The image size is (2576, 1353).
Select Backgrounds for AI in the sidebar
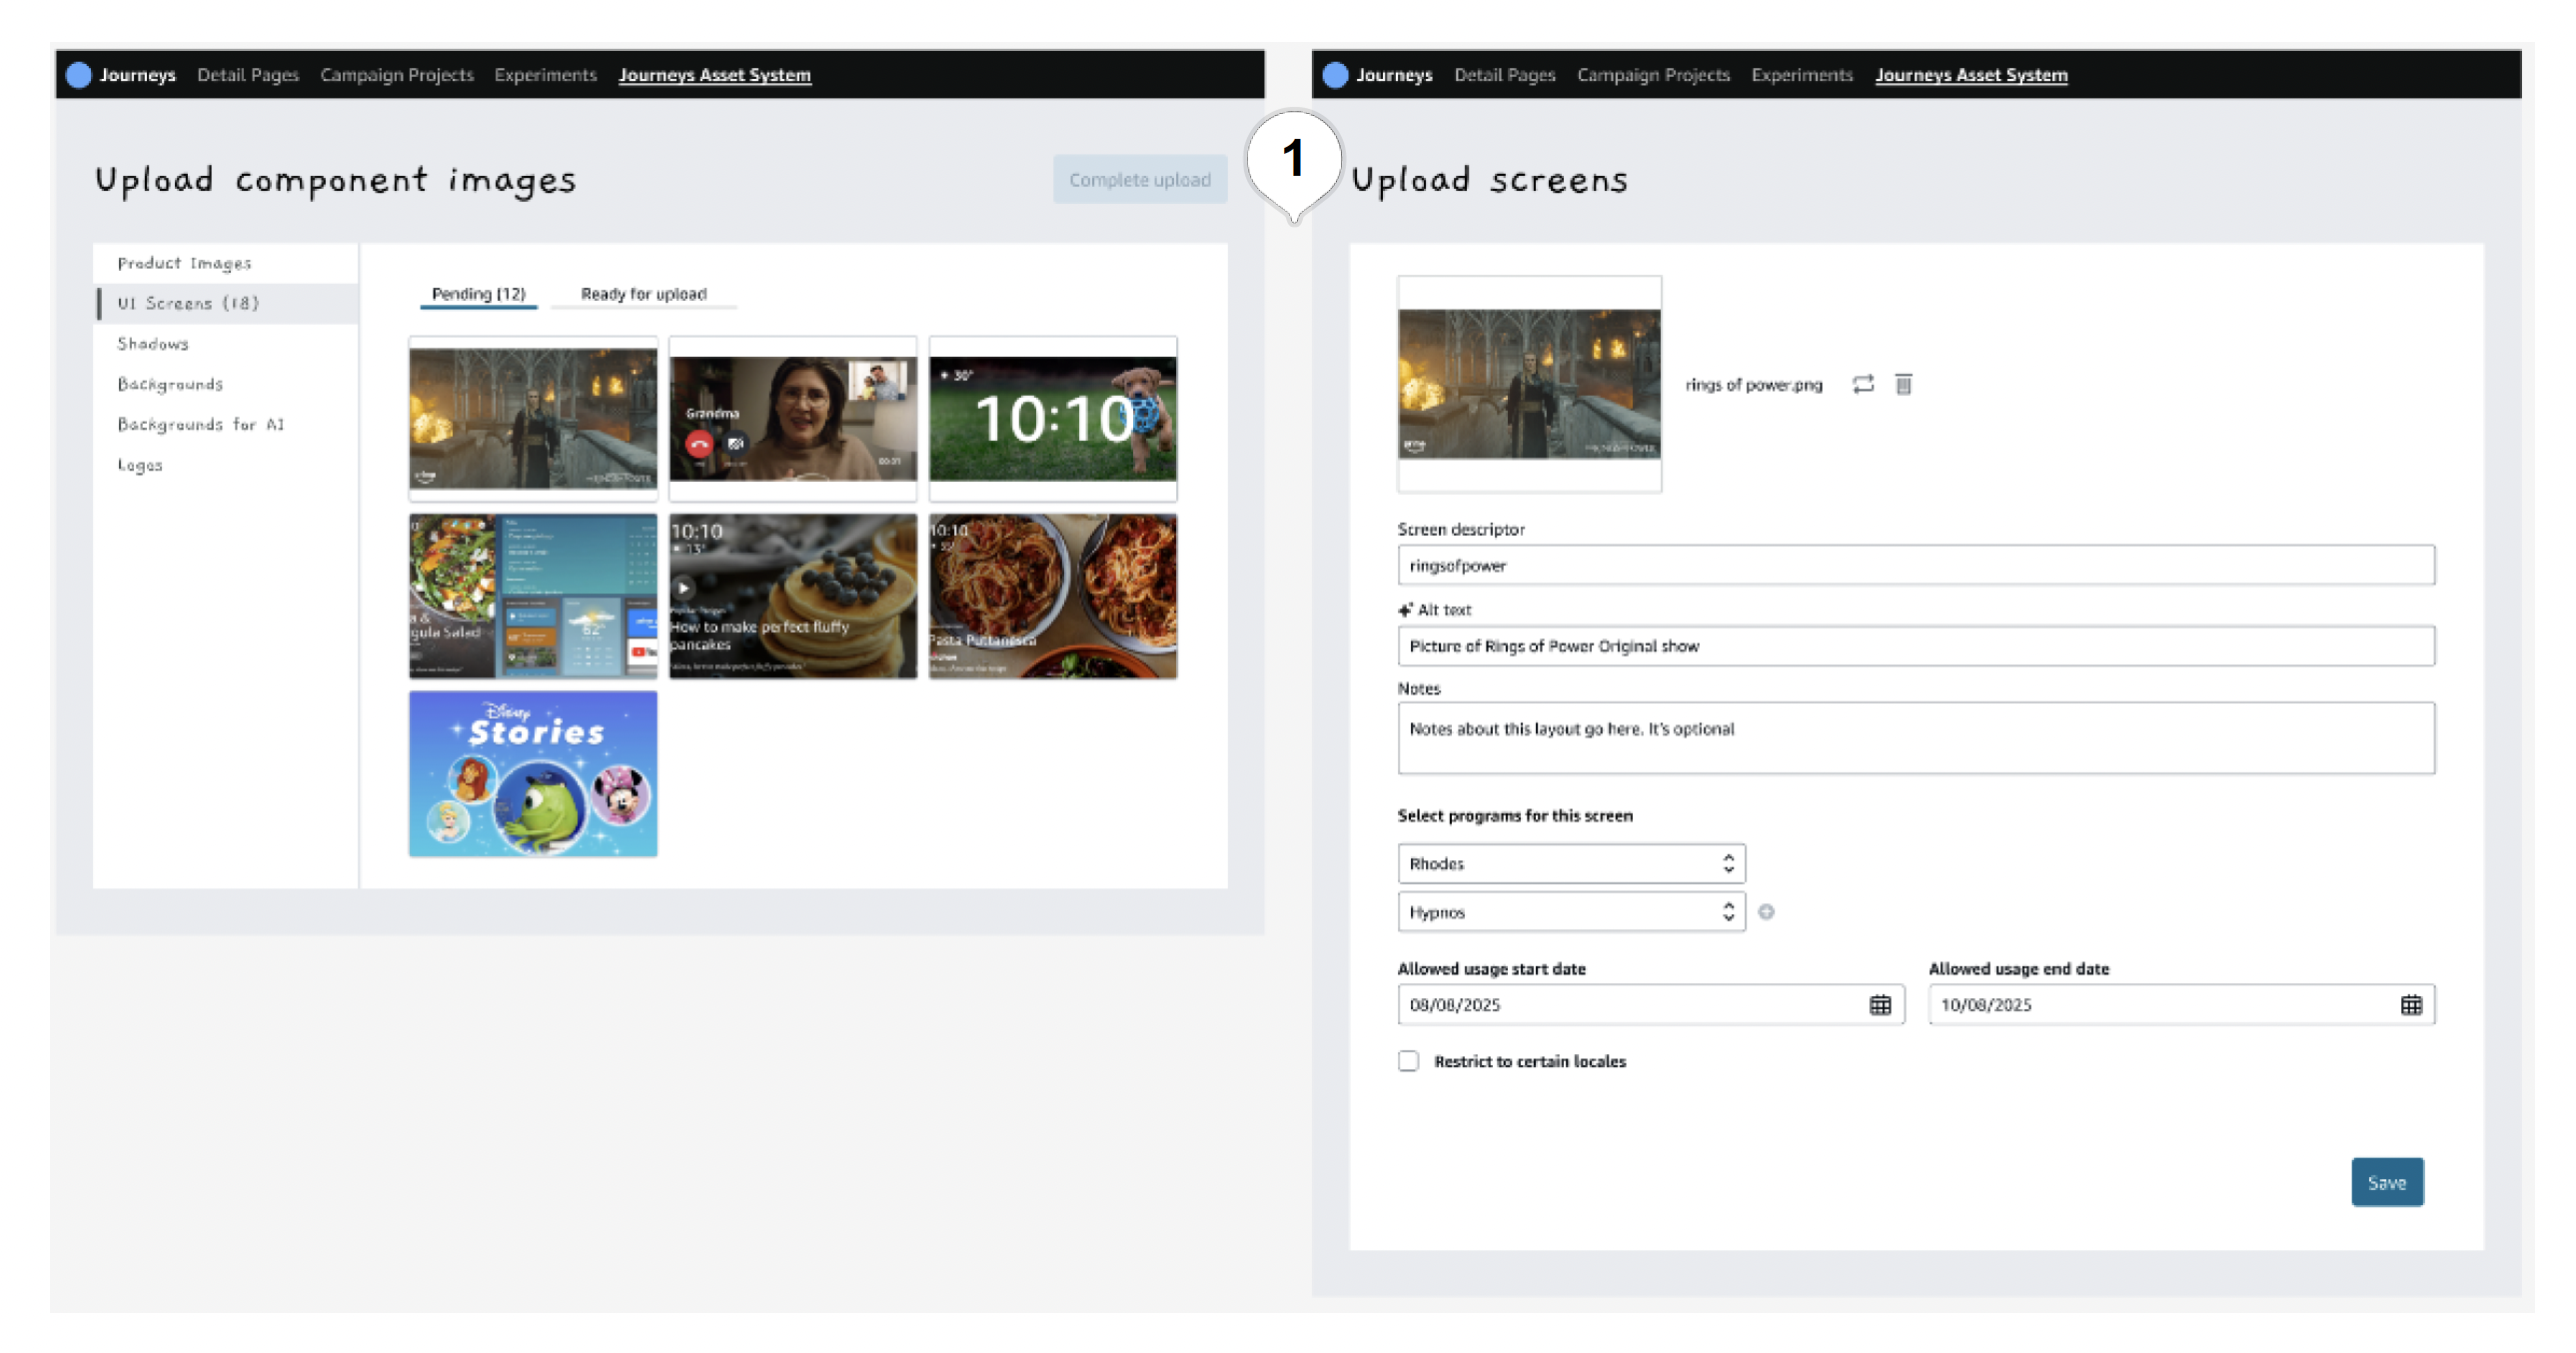pyautogui.click(x=225, y=425)
